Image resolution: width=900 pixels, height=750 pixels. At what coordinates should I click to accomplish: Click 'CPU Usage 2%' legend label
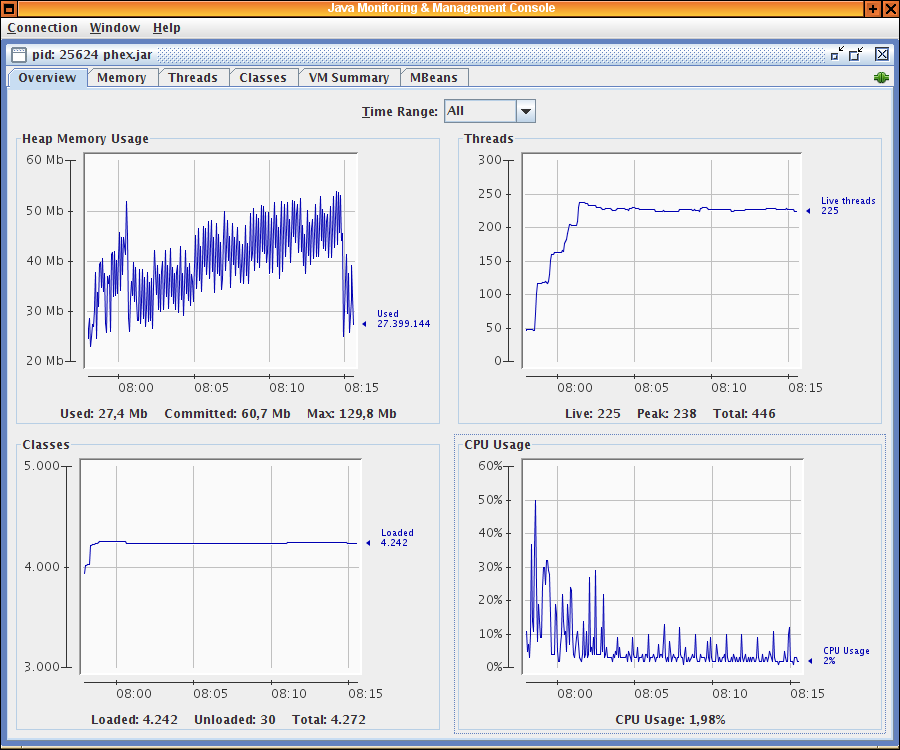846,655
